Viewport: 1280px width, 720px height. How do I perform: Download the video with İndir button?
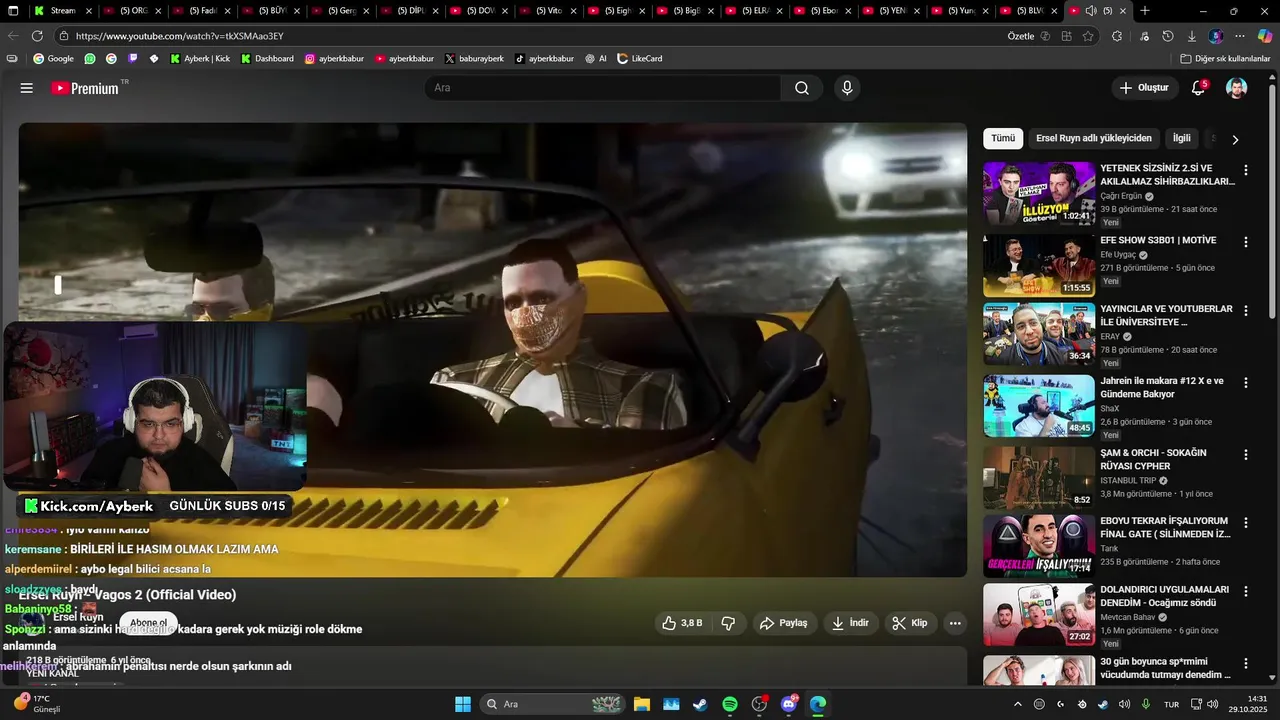click(850, 623)
